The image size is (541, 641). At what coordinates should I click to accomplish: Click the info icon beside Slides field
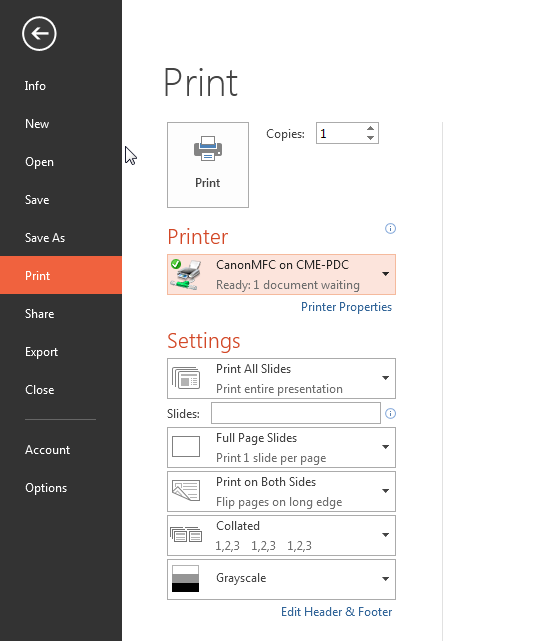tap(391, 414)
